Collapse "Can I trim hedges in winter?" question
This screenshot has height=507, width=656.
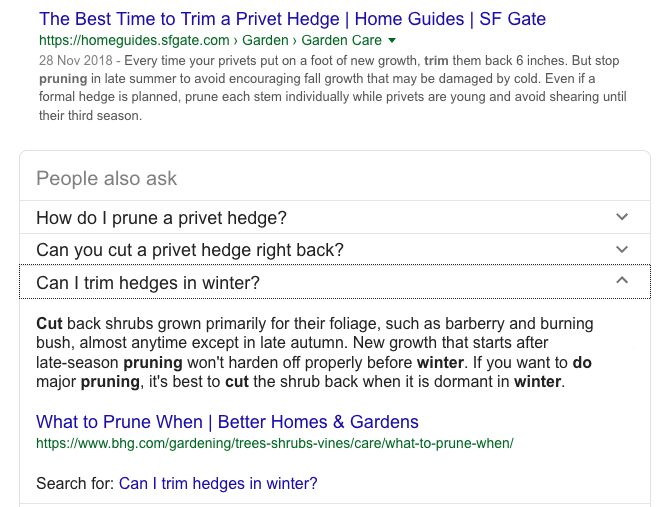tap(148, 283)
